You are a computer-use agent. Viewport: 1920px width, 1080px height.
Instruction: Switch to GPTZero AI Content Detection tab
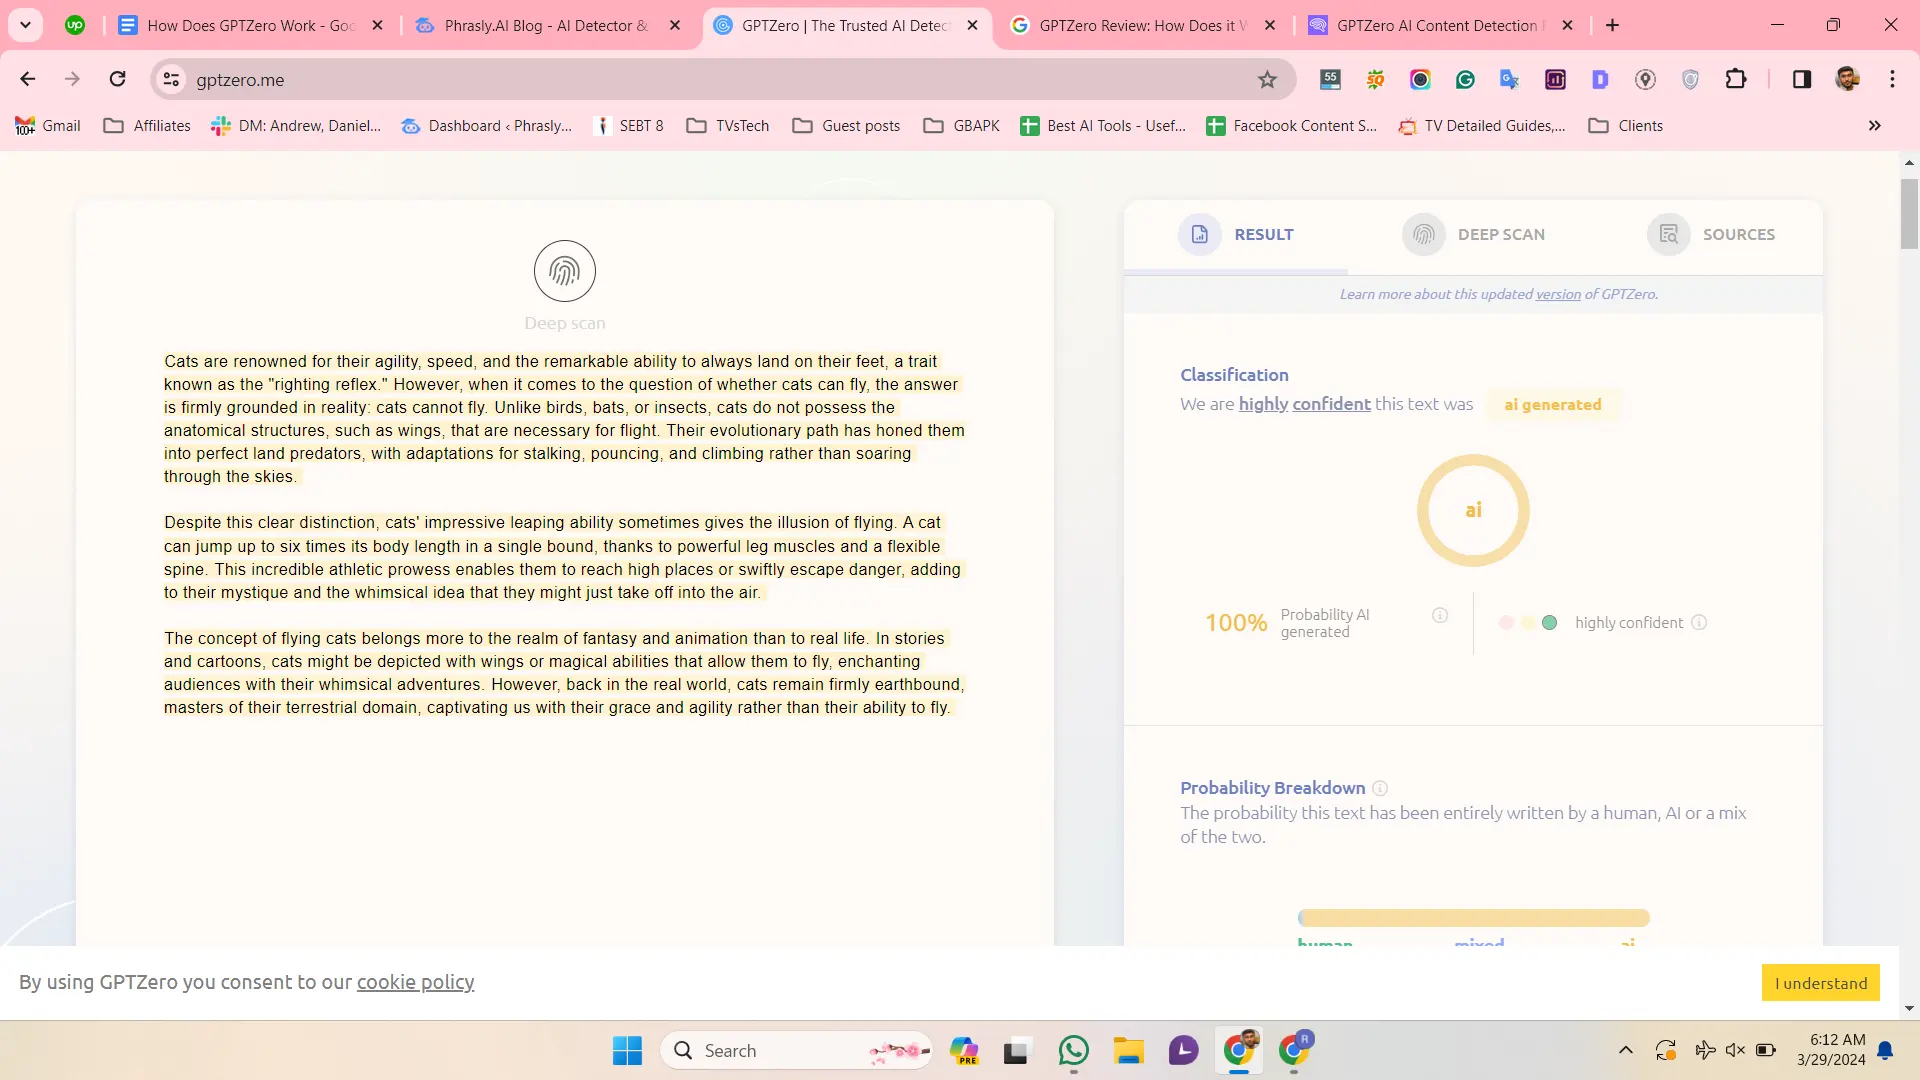point(1440,25)
